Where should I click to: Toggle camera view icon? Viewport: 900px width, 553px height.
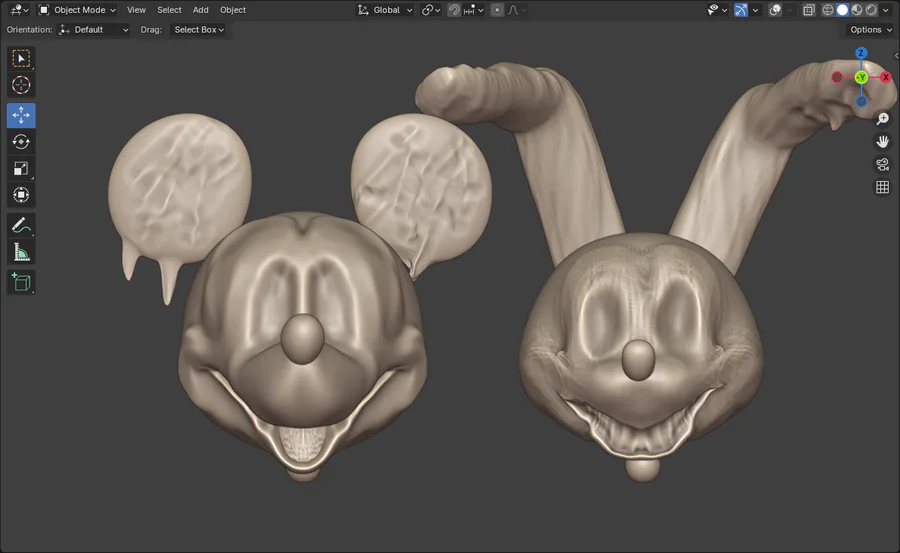(x=882, y=164)
